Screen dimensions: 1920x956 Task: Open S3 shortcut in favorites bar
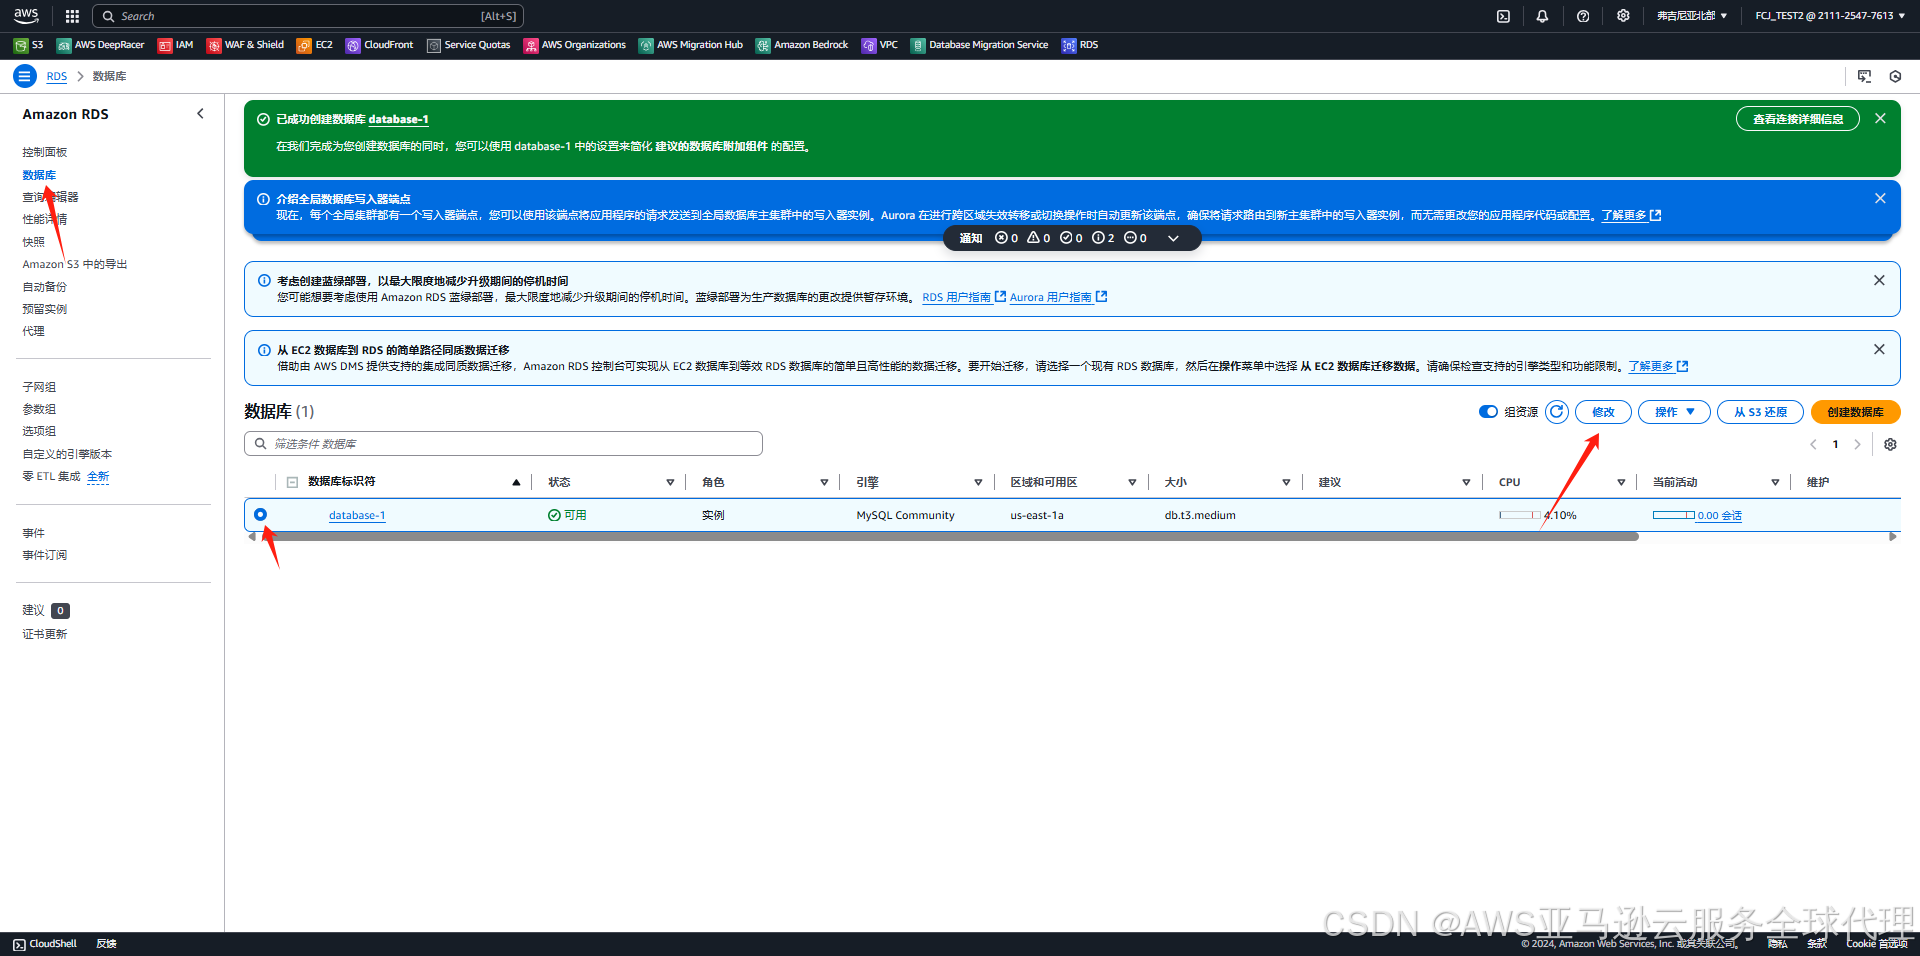(x=29, y=45)
